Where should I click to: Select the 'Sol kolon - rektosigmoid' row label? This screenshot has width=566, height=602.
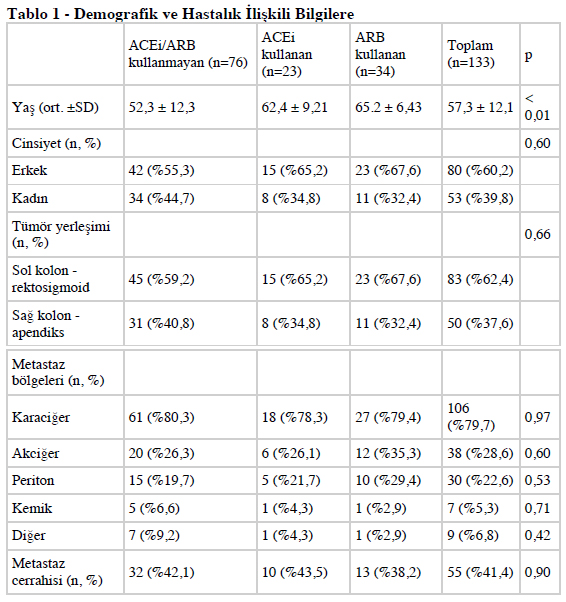coord(51,279)
